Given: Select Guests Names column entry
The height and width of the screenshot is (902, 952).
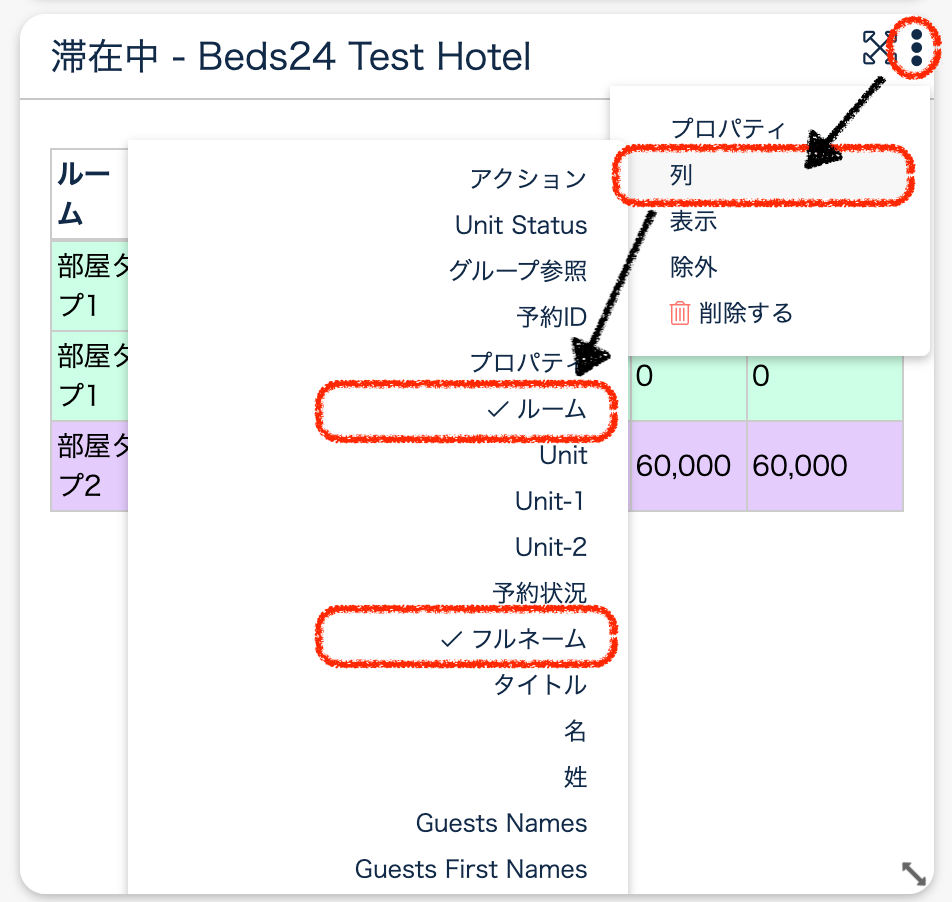Looking at the screenshot, I should coord(501,823).
